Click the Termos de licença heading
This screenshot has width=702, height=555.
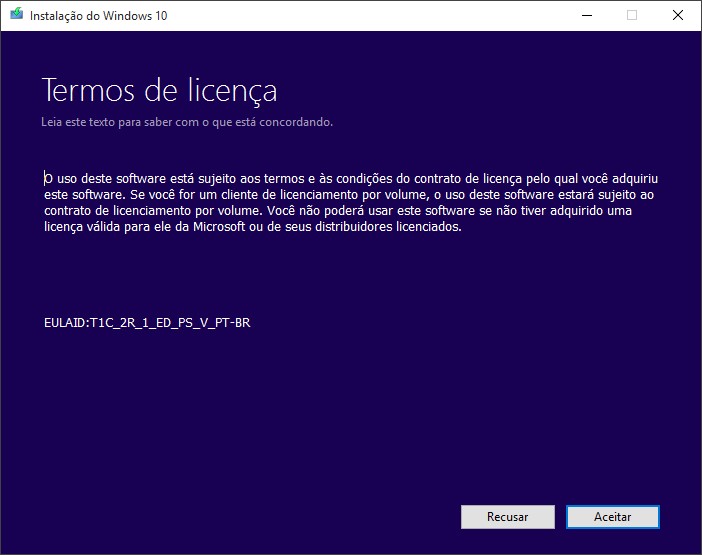point(159,91)
